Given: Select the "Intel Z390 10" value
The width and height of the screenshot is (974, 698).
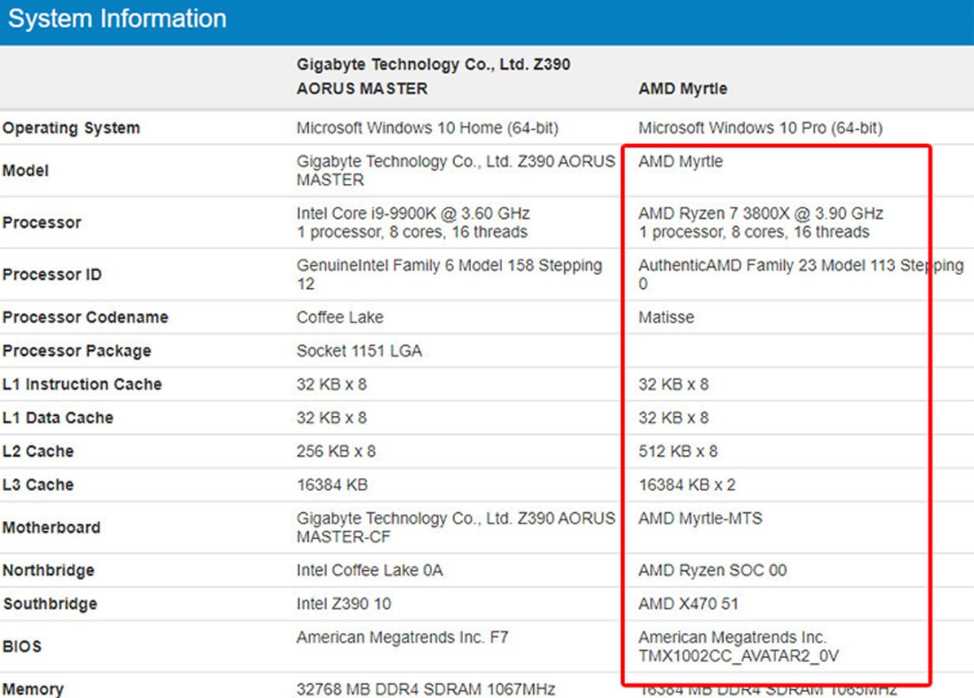Looking at the screenshot, I should [x=344, y=604].
